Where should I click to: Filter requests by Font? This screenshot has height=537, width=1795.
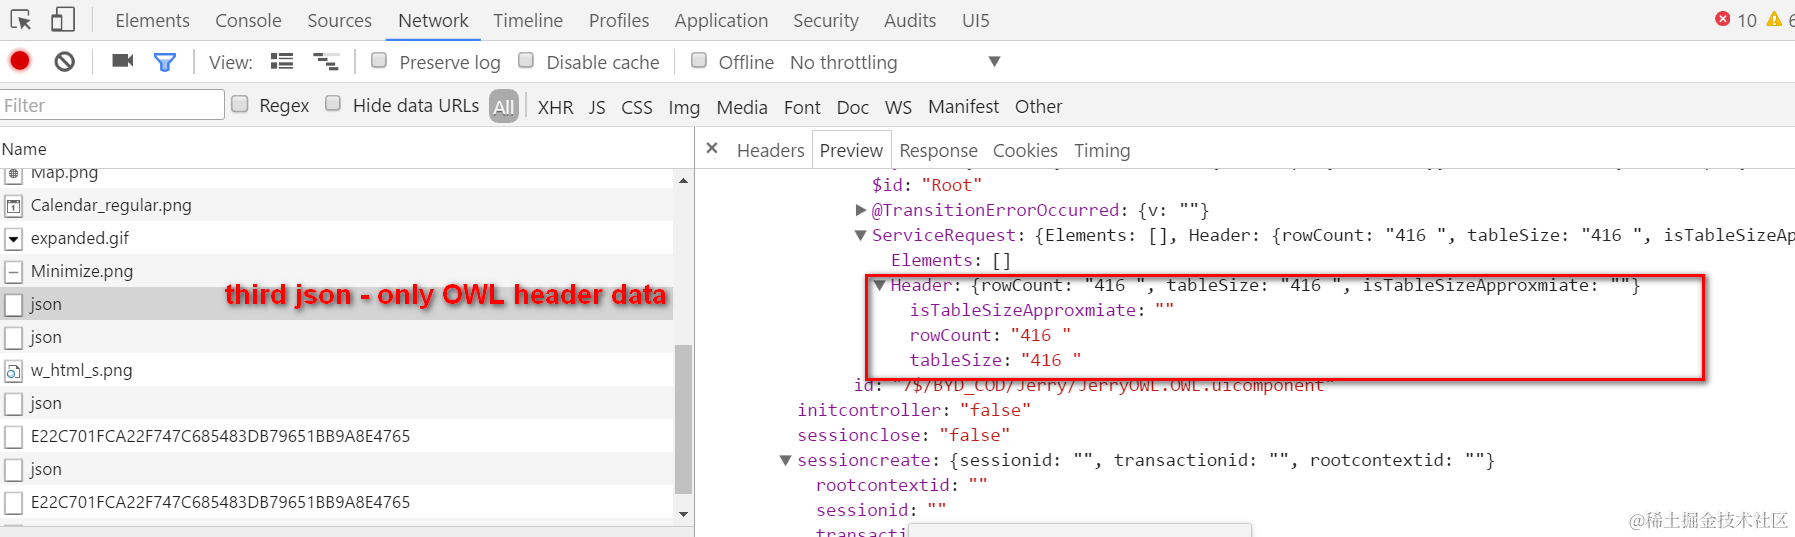(802, 107)
